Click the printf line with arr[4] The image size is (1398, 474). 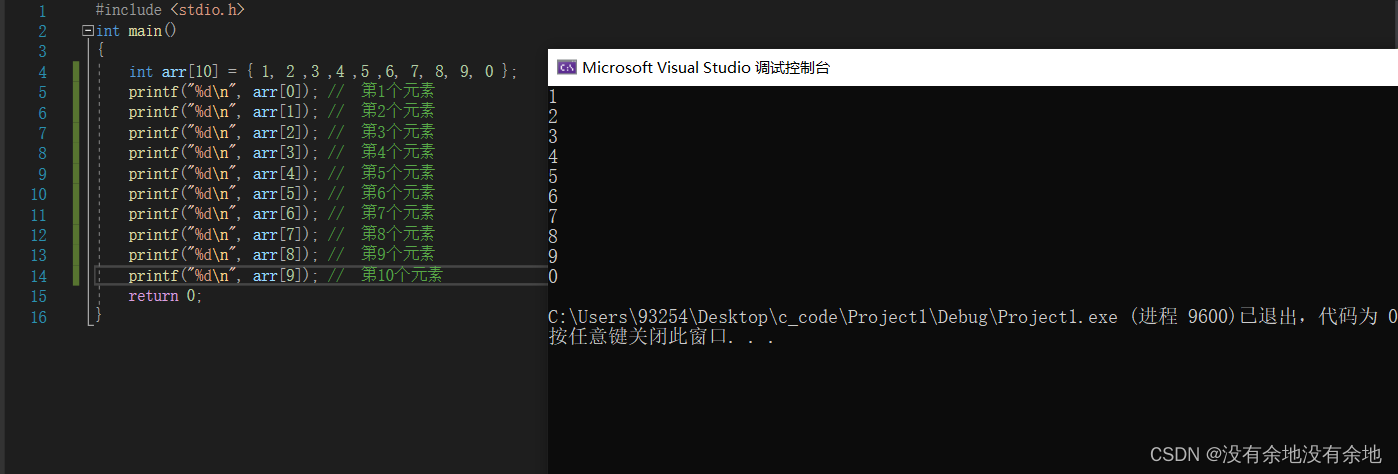(282, 174)
